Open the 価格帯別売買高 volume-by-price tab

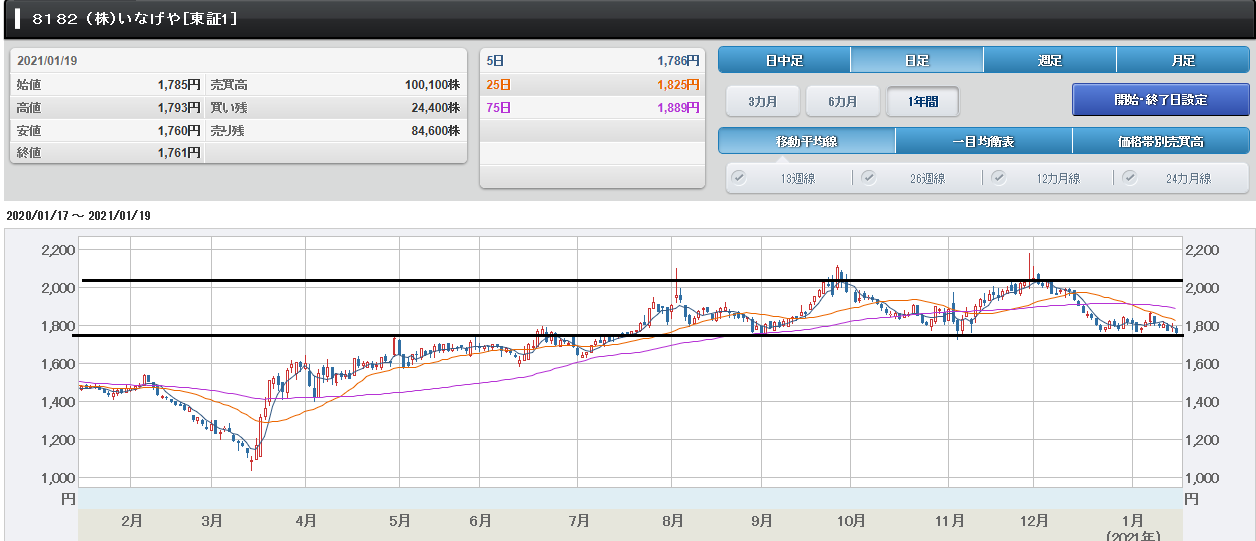(1160, 141)
